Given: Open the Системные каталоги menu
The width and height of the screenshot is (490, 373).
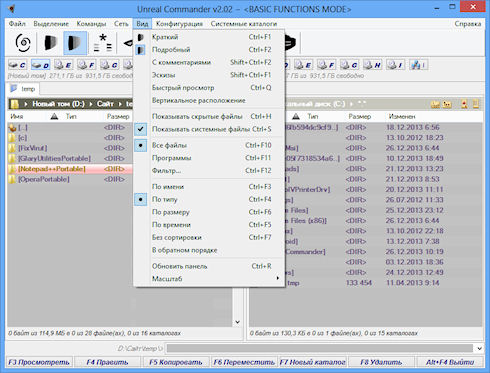Looking at the screenshot, I should 244,24.
